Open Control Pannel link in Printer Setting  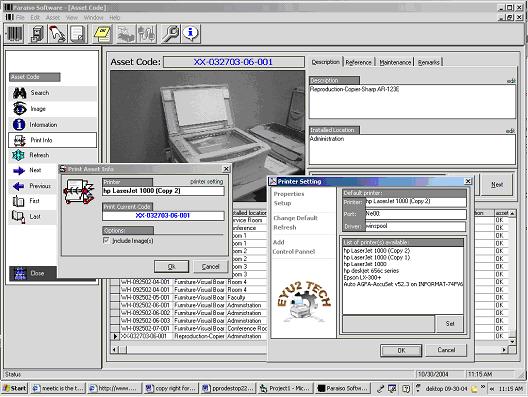click(x=294, y=252)
